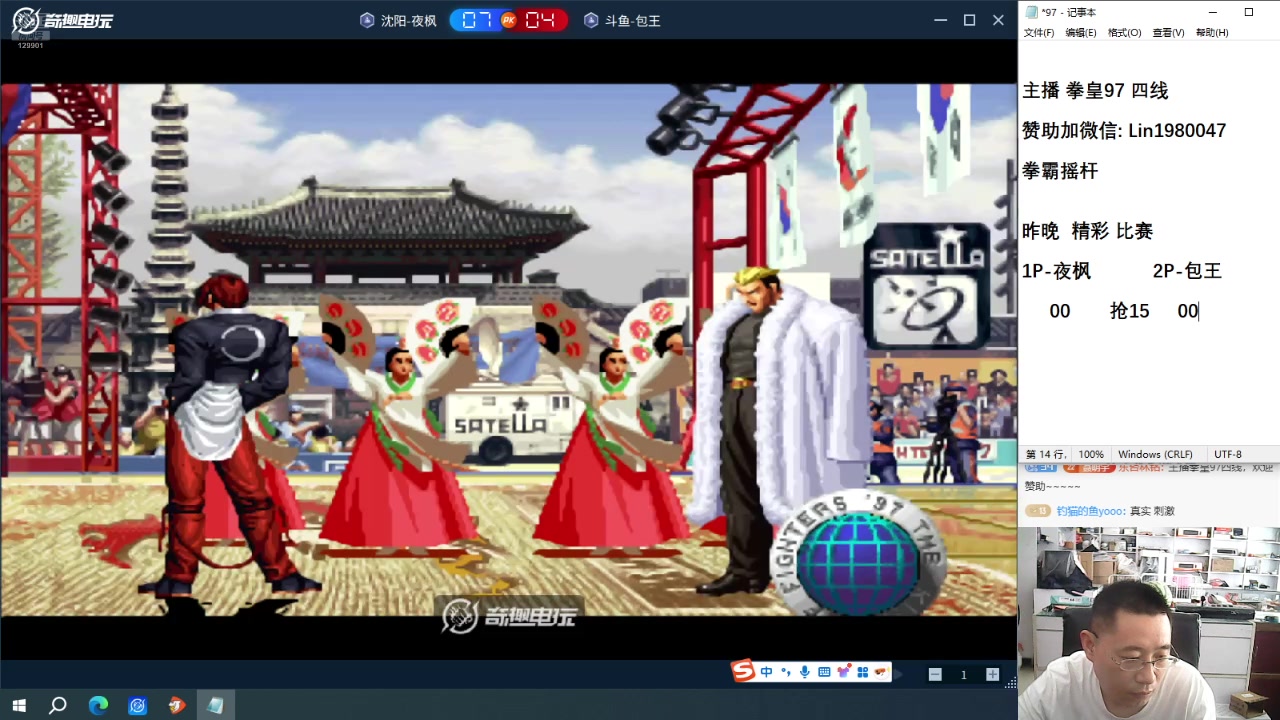Launch Microsoft Edge from taskbar
Viewport: 1280px width, 720px height.
click(x=98, y=706)
